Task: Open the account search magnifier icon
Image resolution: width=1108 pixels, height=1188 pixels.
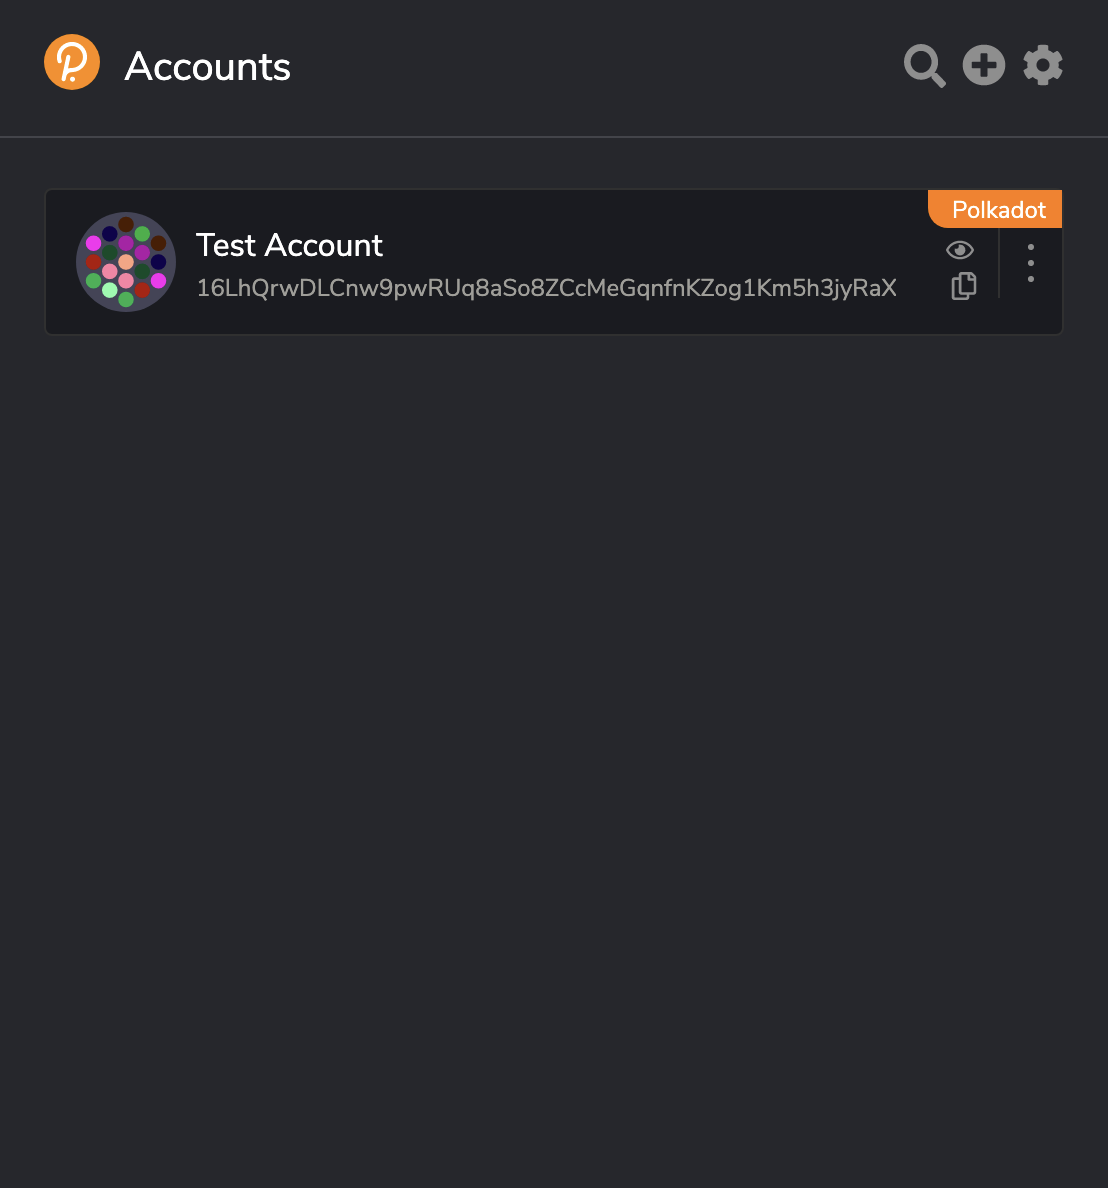Action: (x=925, y=66)
